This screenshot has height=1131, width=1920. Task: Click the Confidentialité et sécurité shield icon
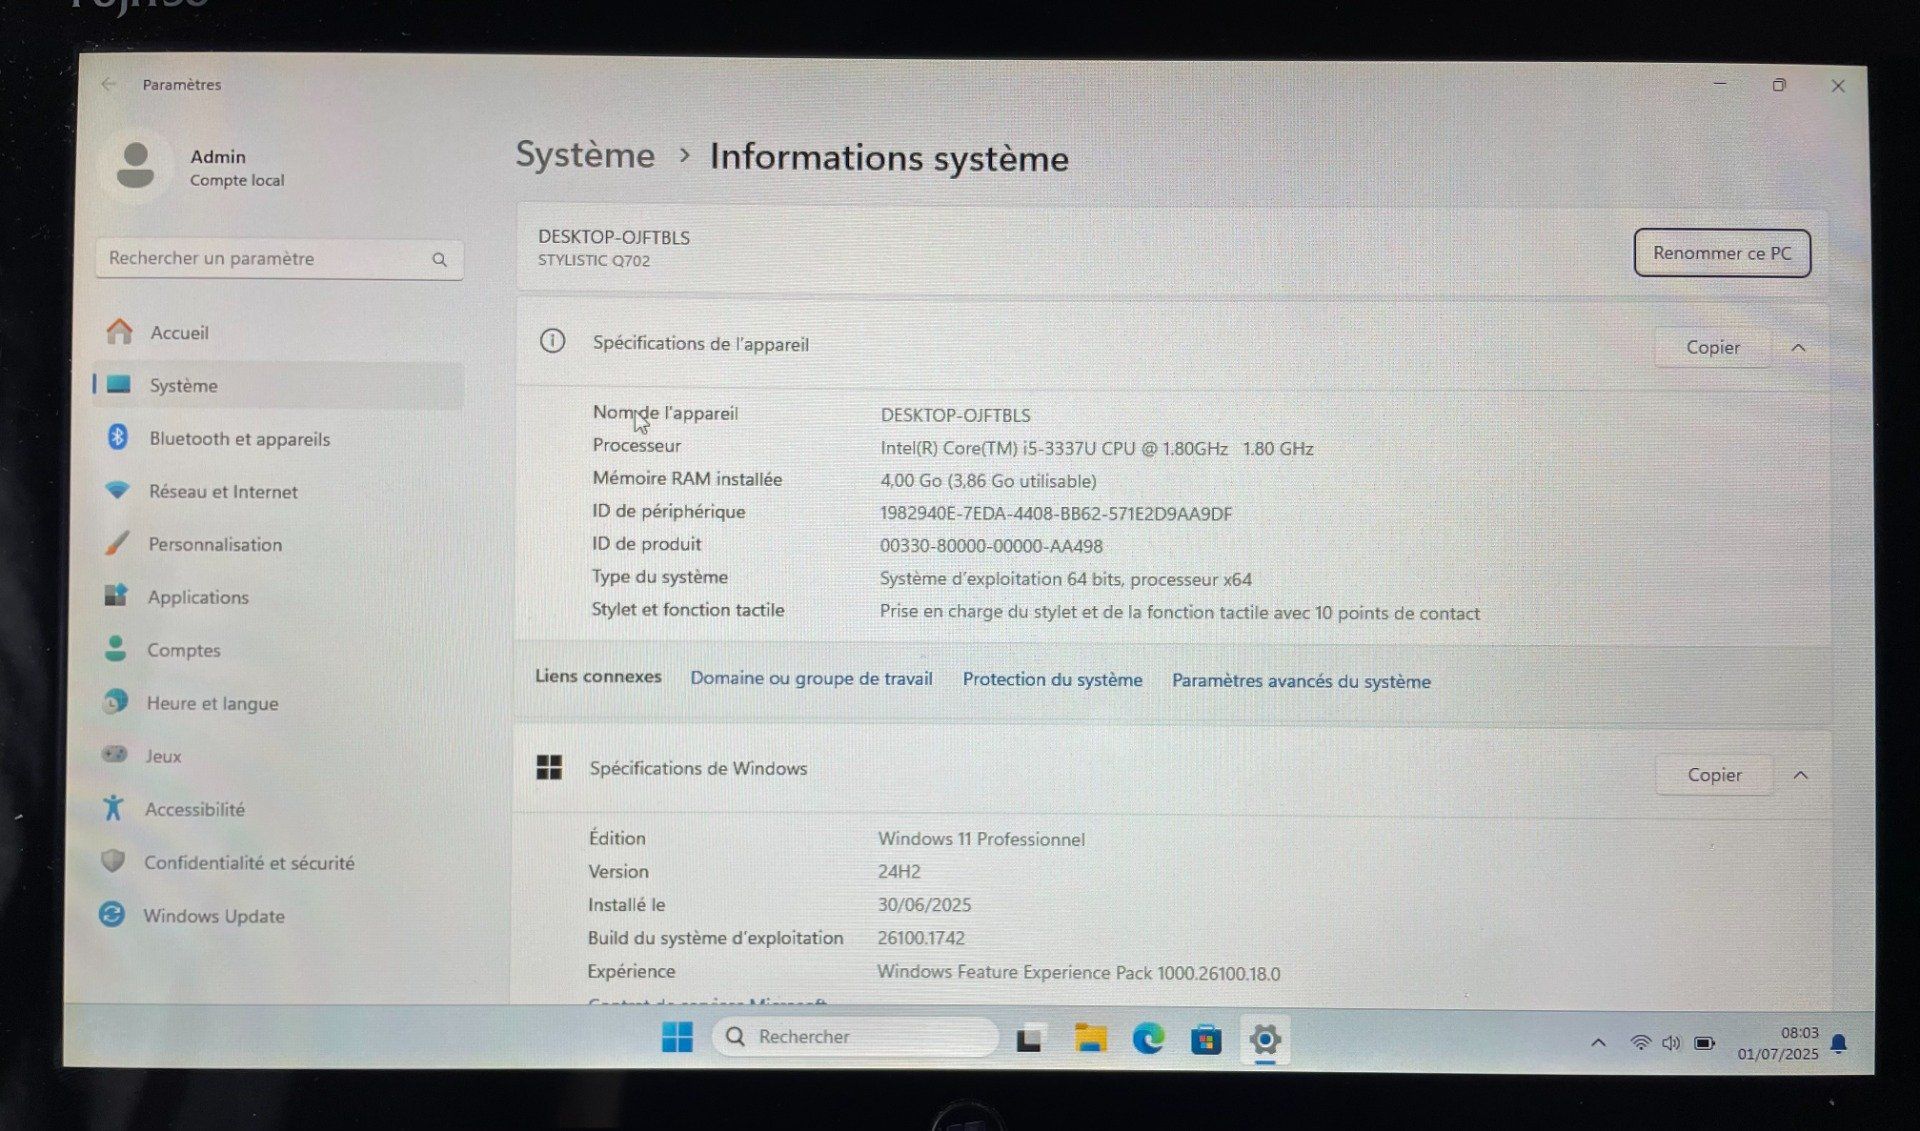(113, 860)
